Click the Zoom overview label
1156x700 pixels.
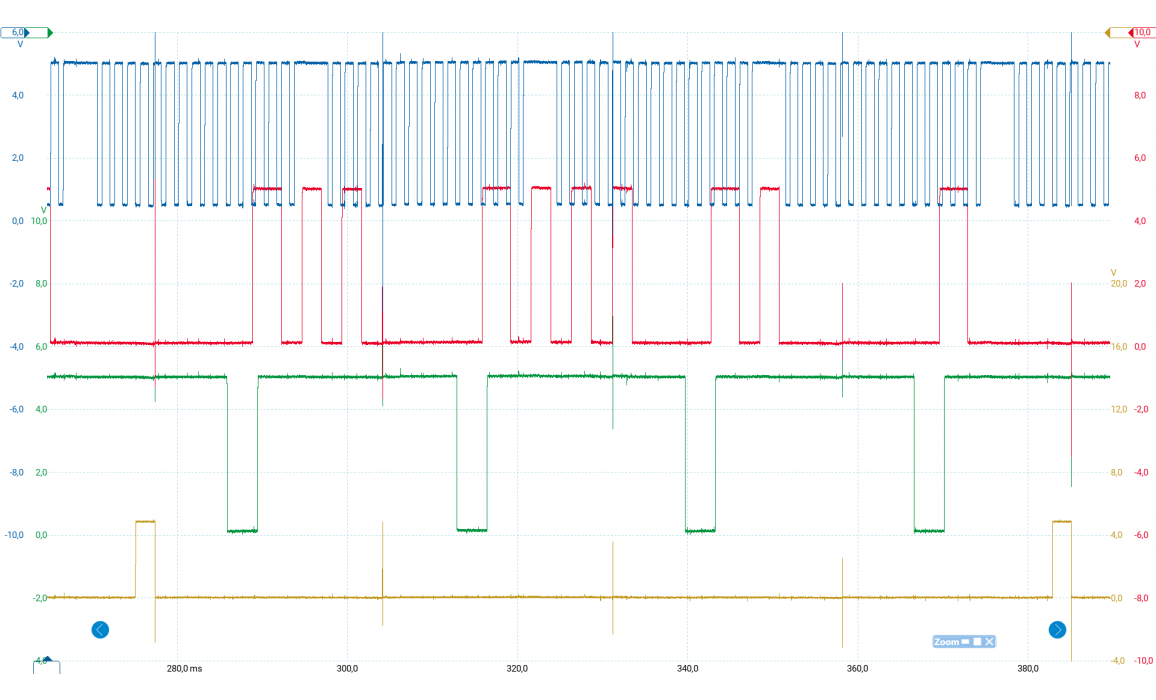click(x=945, y=642)
